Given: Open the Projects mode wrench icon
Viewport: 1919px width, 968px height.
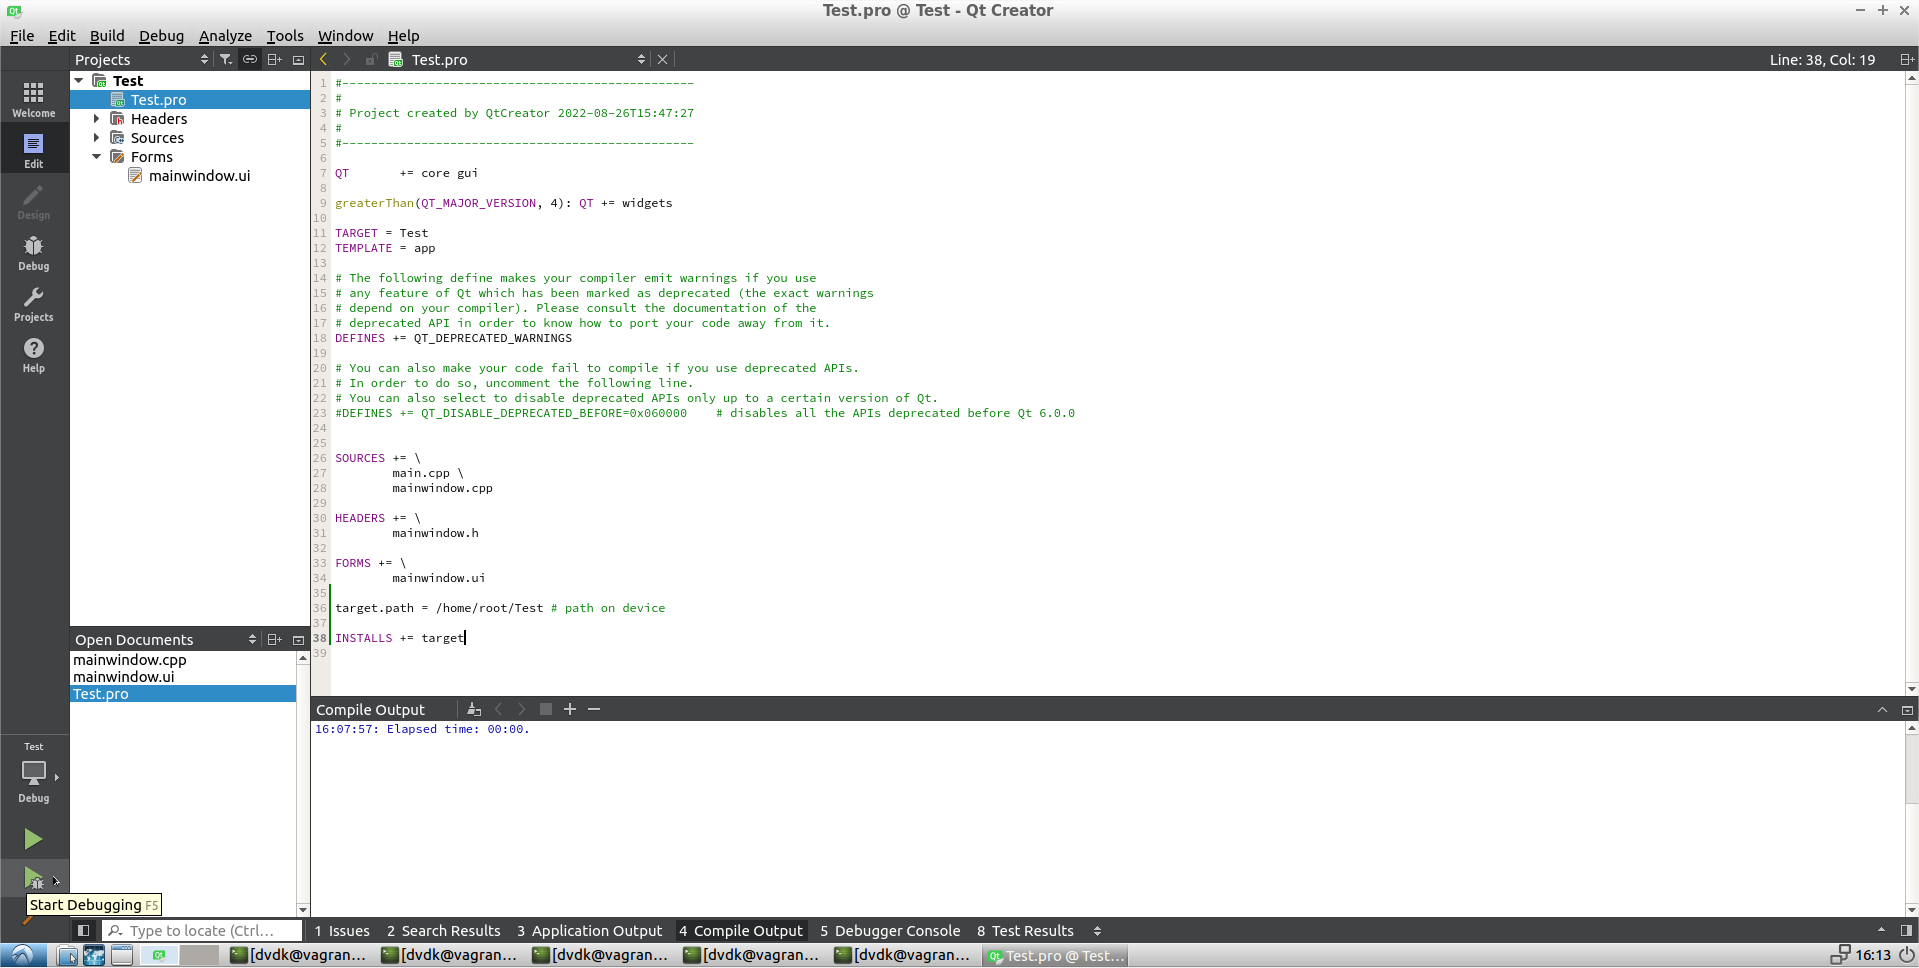Looking at the screenshot, I should tap(33, 304).
